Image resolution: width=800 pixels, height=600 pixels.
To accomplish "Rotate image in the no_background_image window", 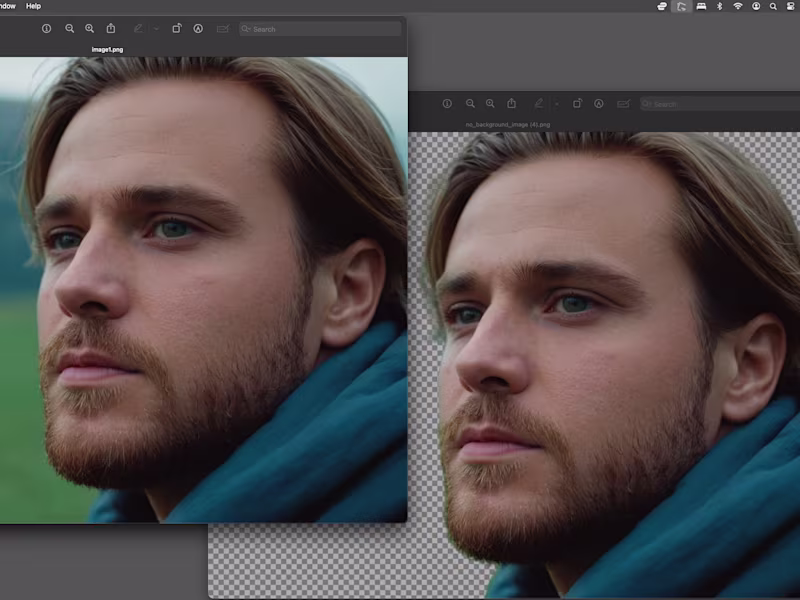I will click(x=577, y=104).
